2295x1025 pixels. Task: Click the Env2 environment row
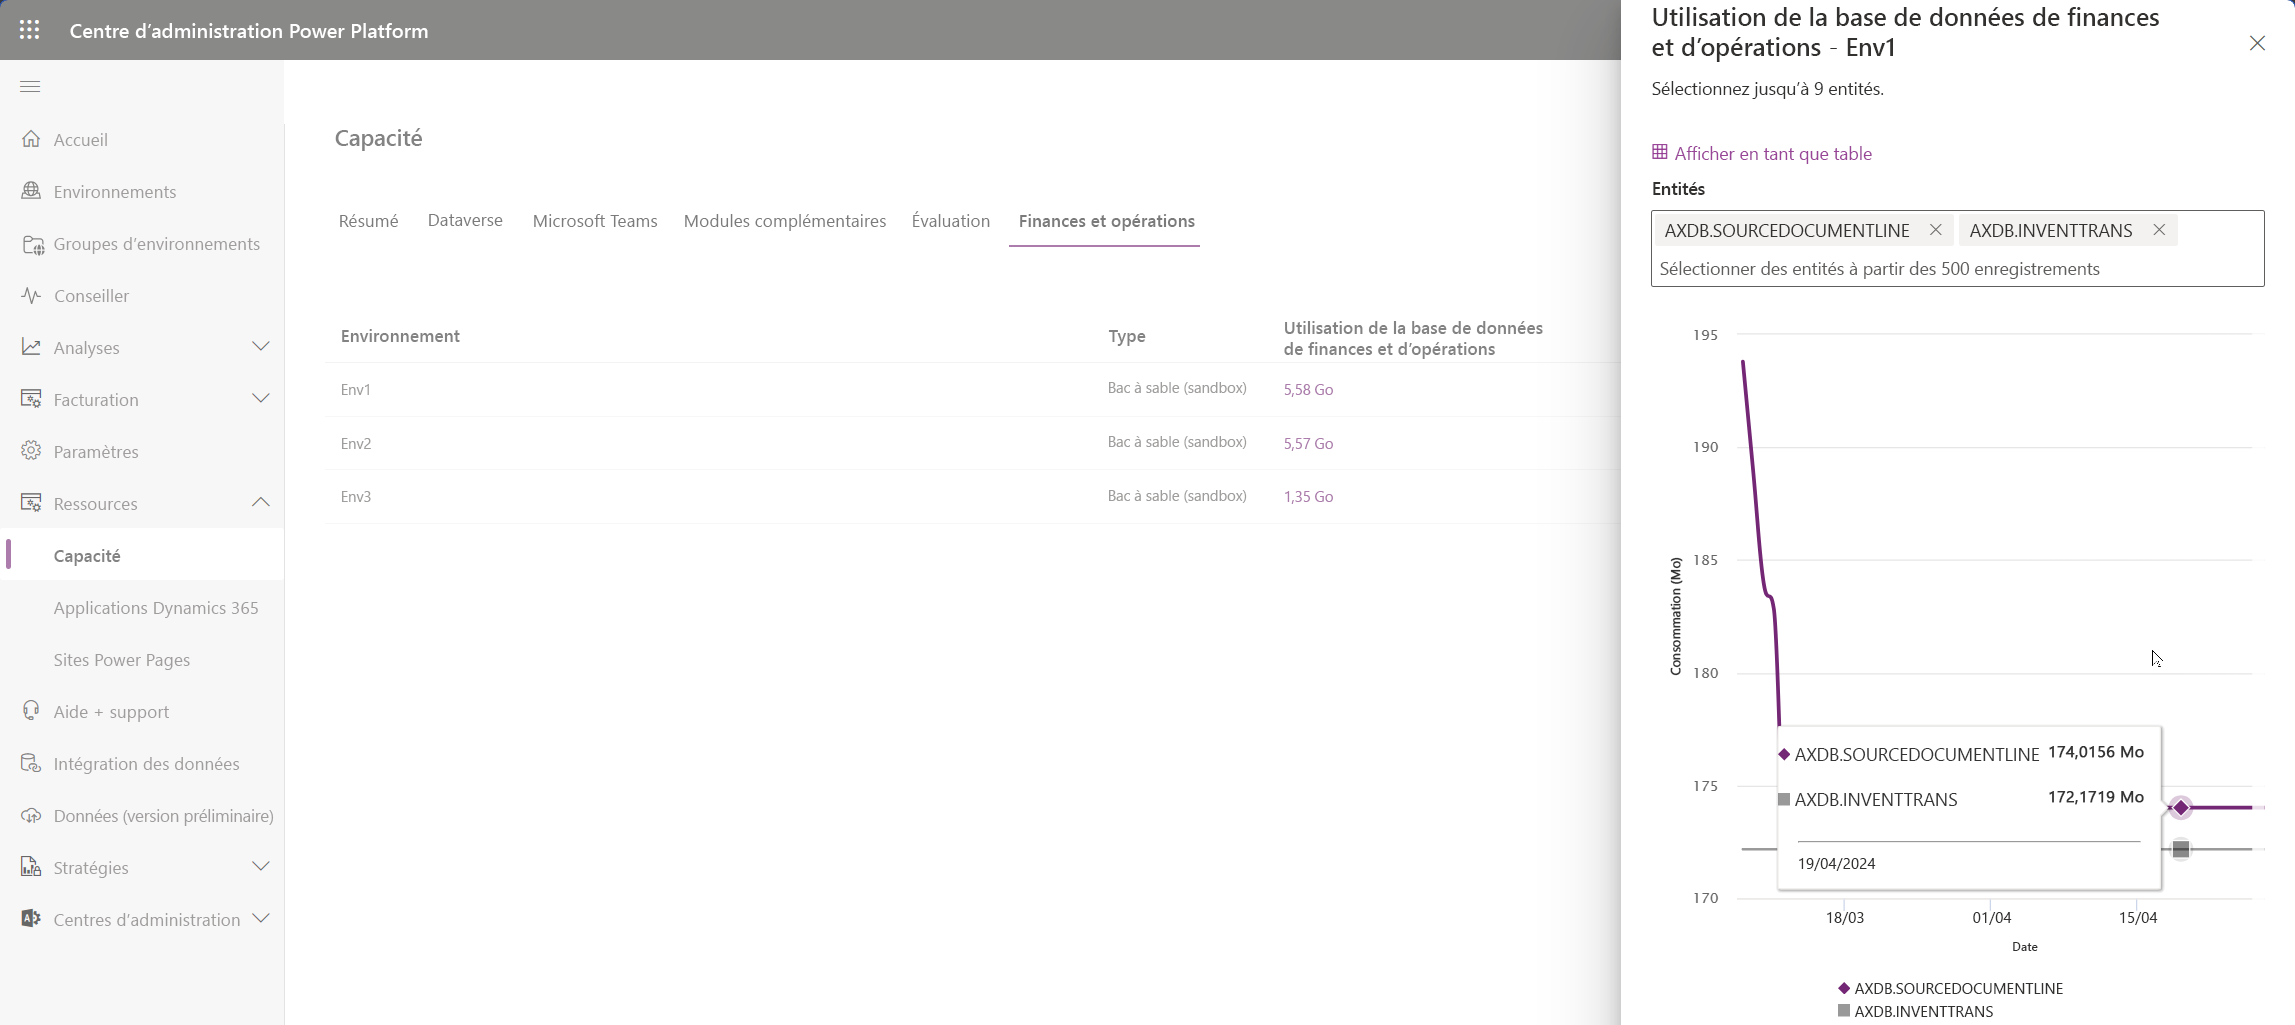(972, 443)
